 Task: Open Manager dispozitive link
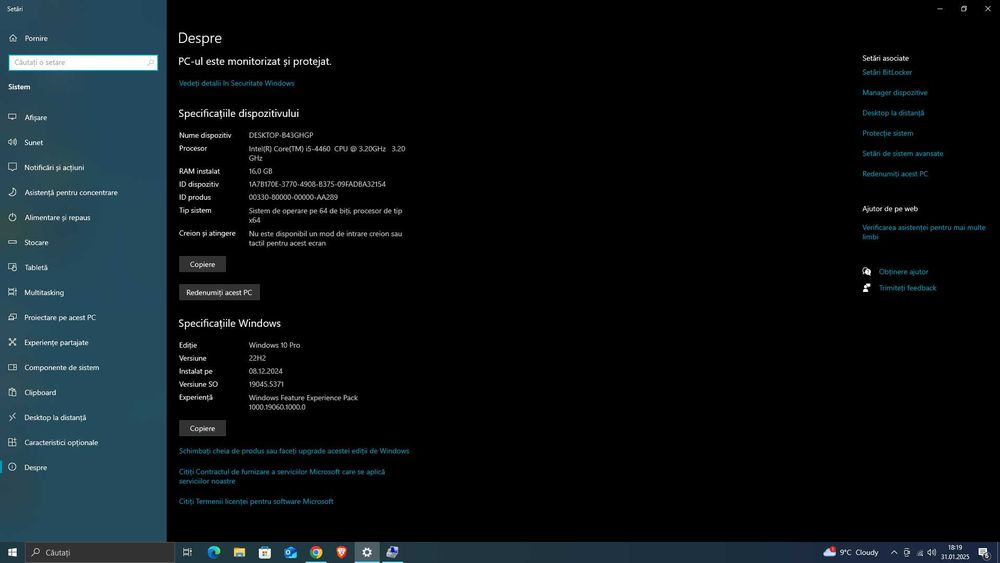coord(895,92)
